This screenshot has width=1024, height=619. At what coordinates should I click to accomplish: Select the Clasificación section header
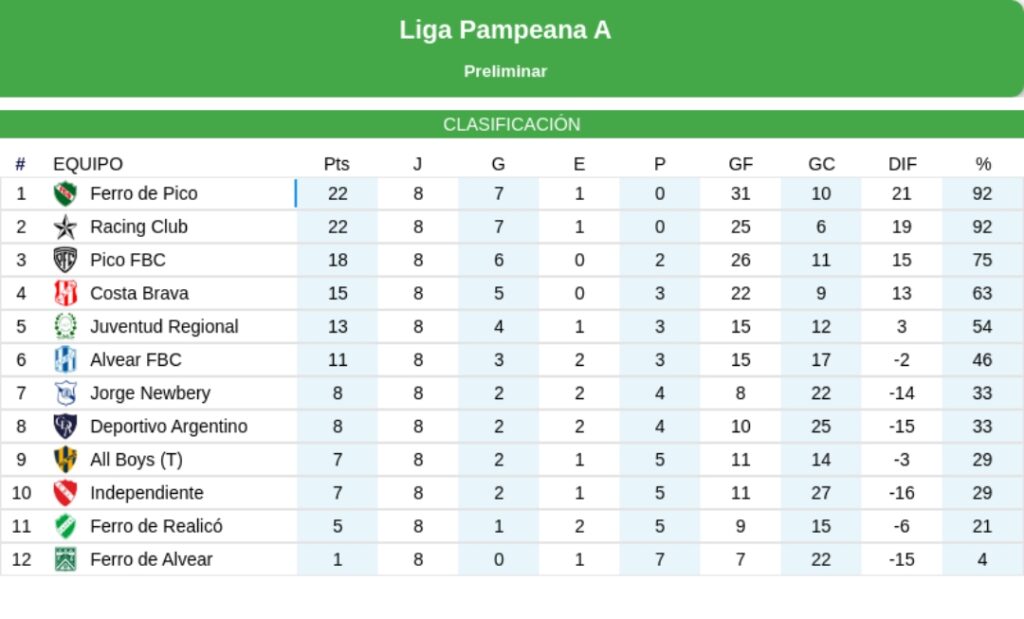tap(512, 125)
